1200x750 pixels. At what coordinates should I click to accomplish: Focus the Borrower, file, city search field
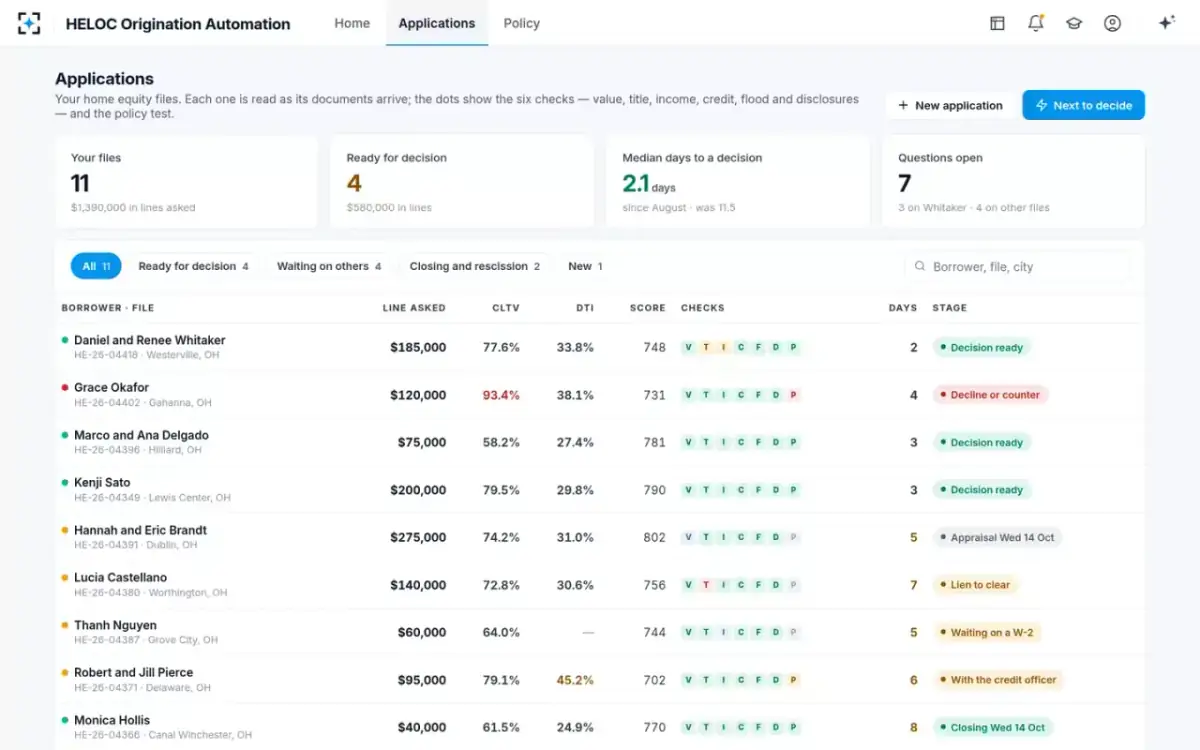(x=1017, y=267)
